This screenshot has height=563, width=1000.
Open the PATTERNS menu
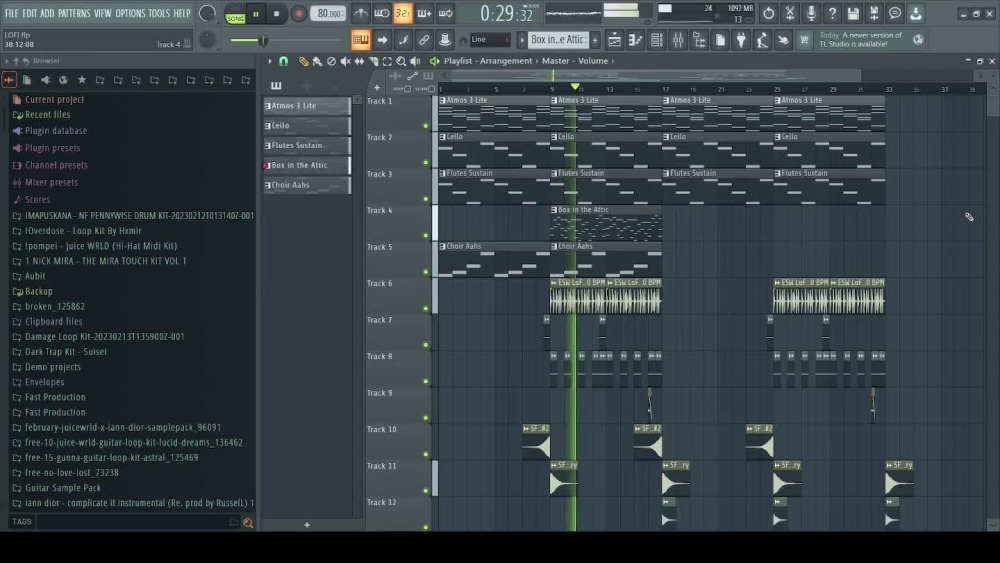(74, 13)
